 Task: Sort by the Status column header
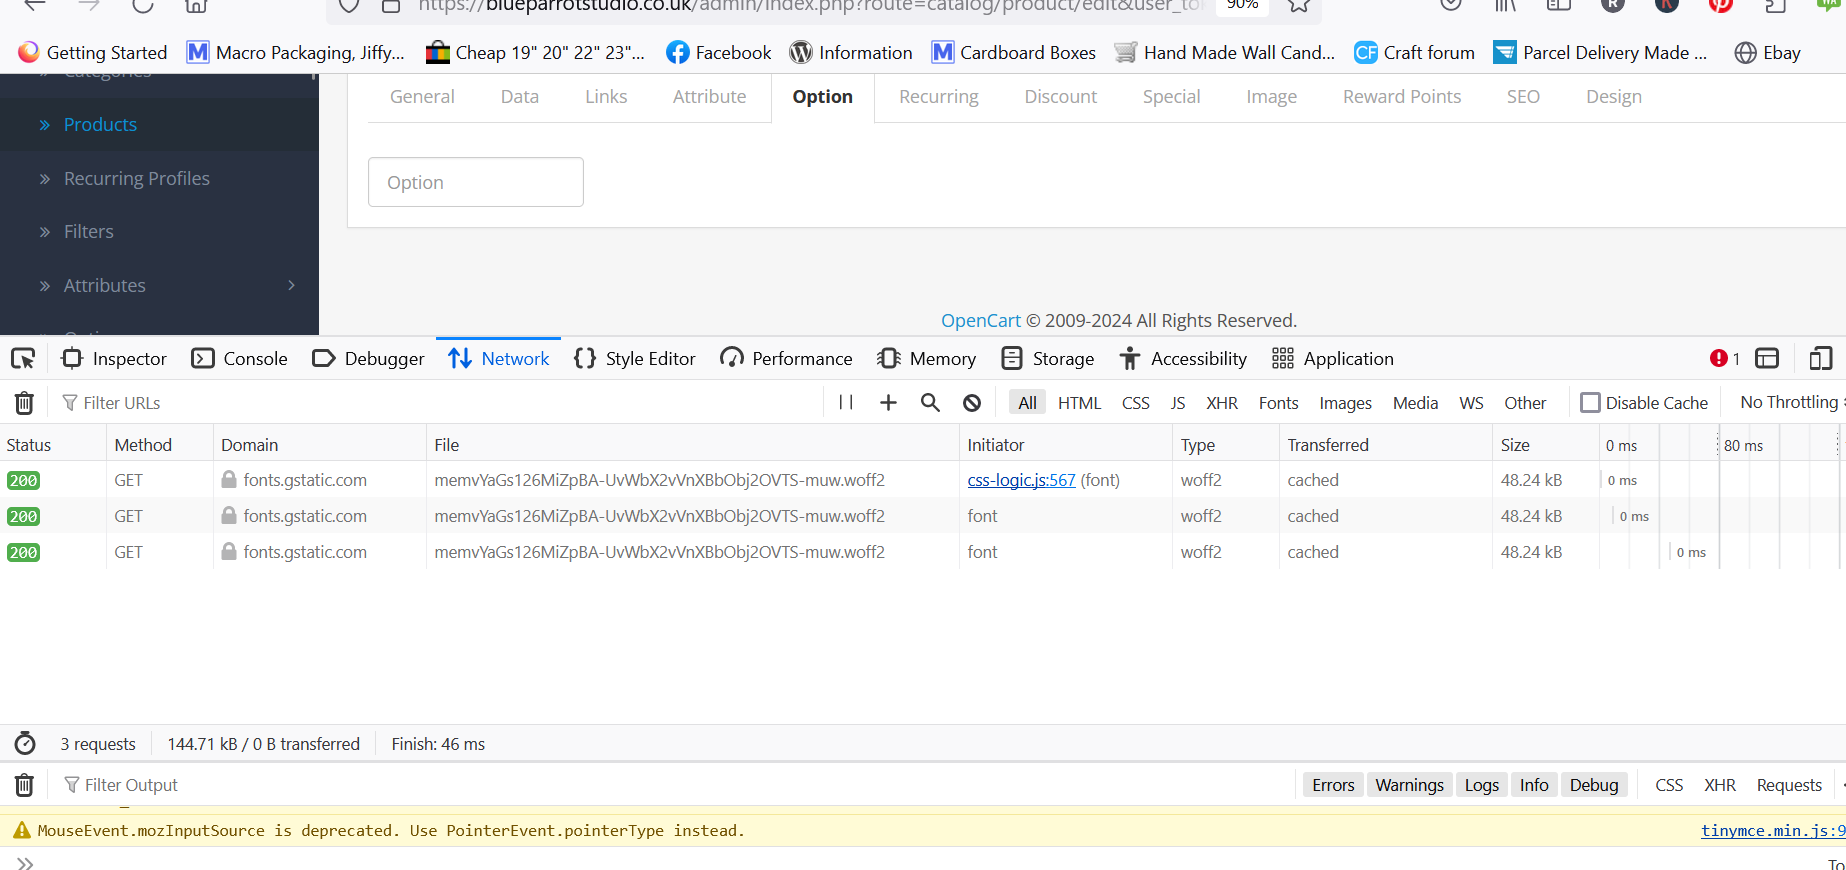point(53,445)
